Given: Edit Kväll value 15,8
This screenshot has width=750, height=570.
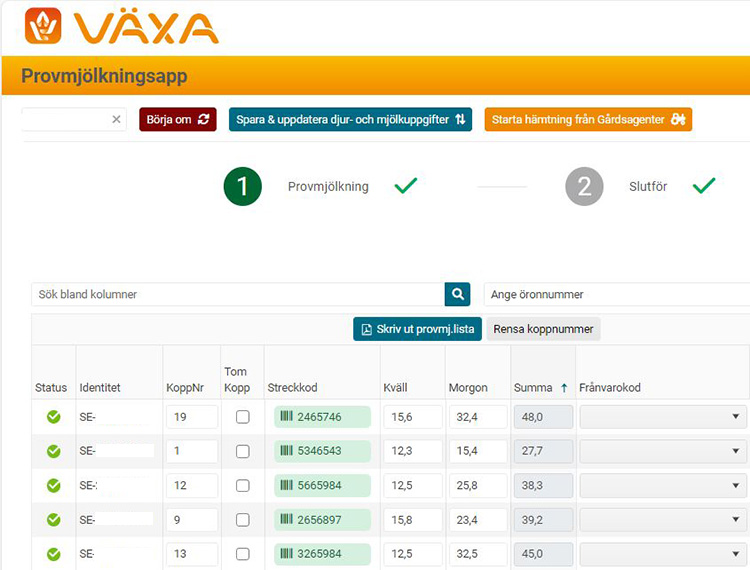Looking at the screenshot, I should click(x=413, y=520).
